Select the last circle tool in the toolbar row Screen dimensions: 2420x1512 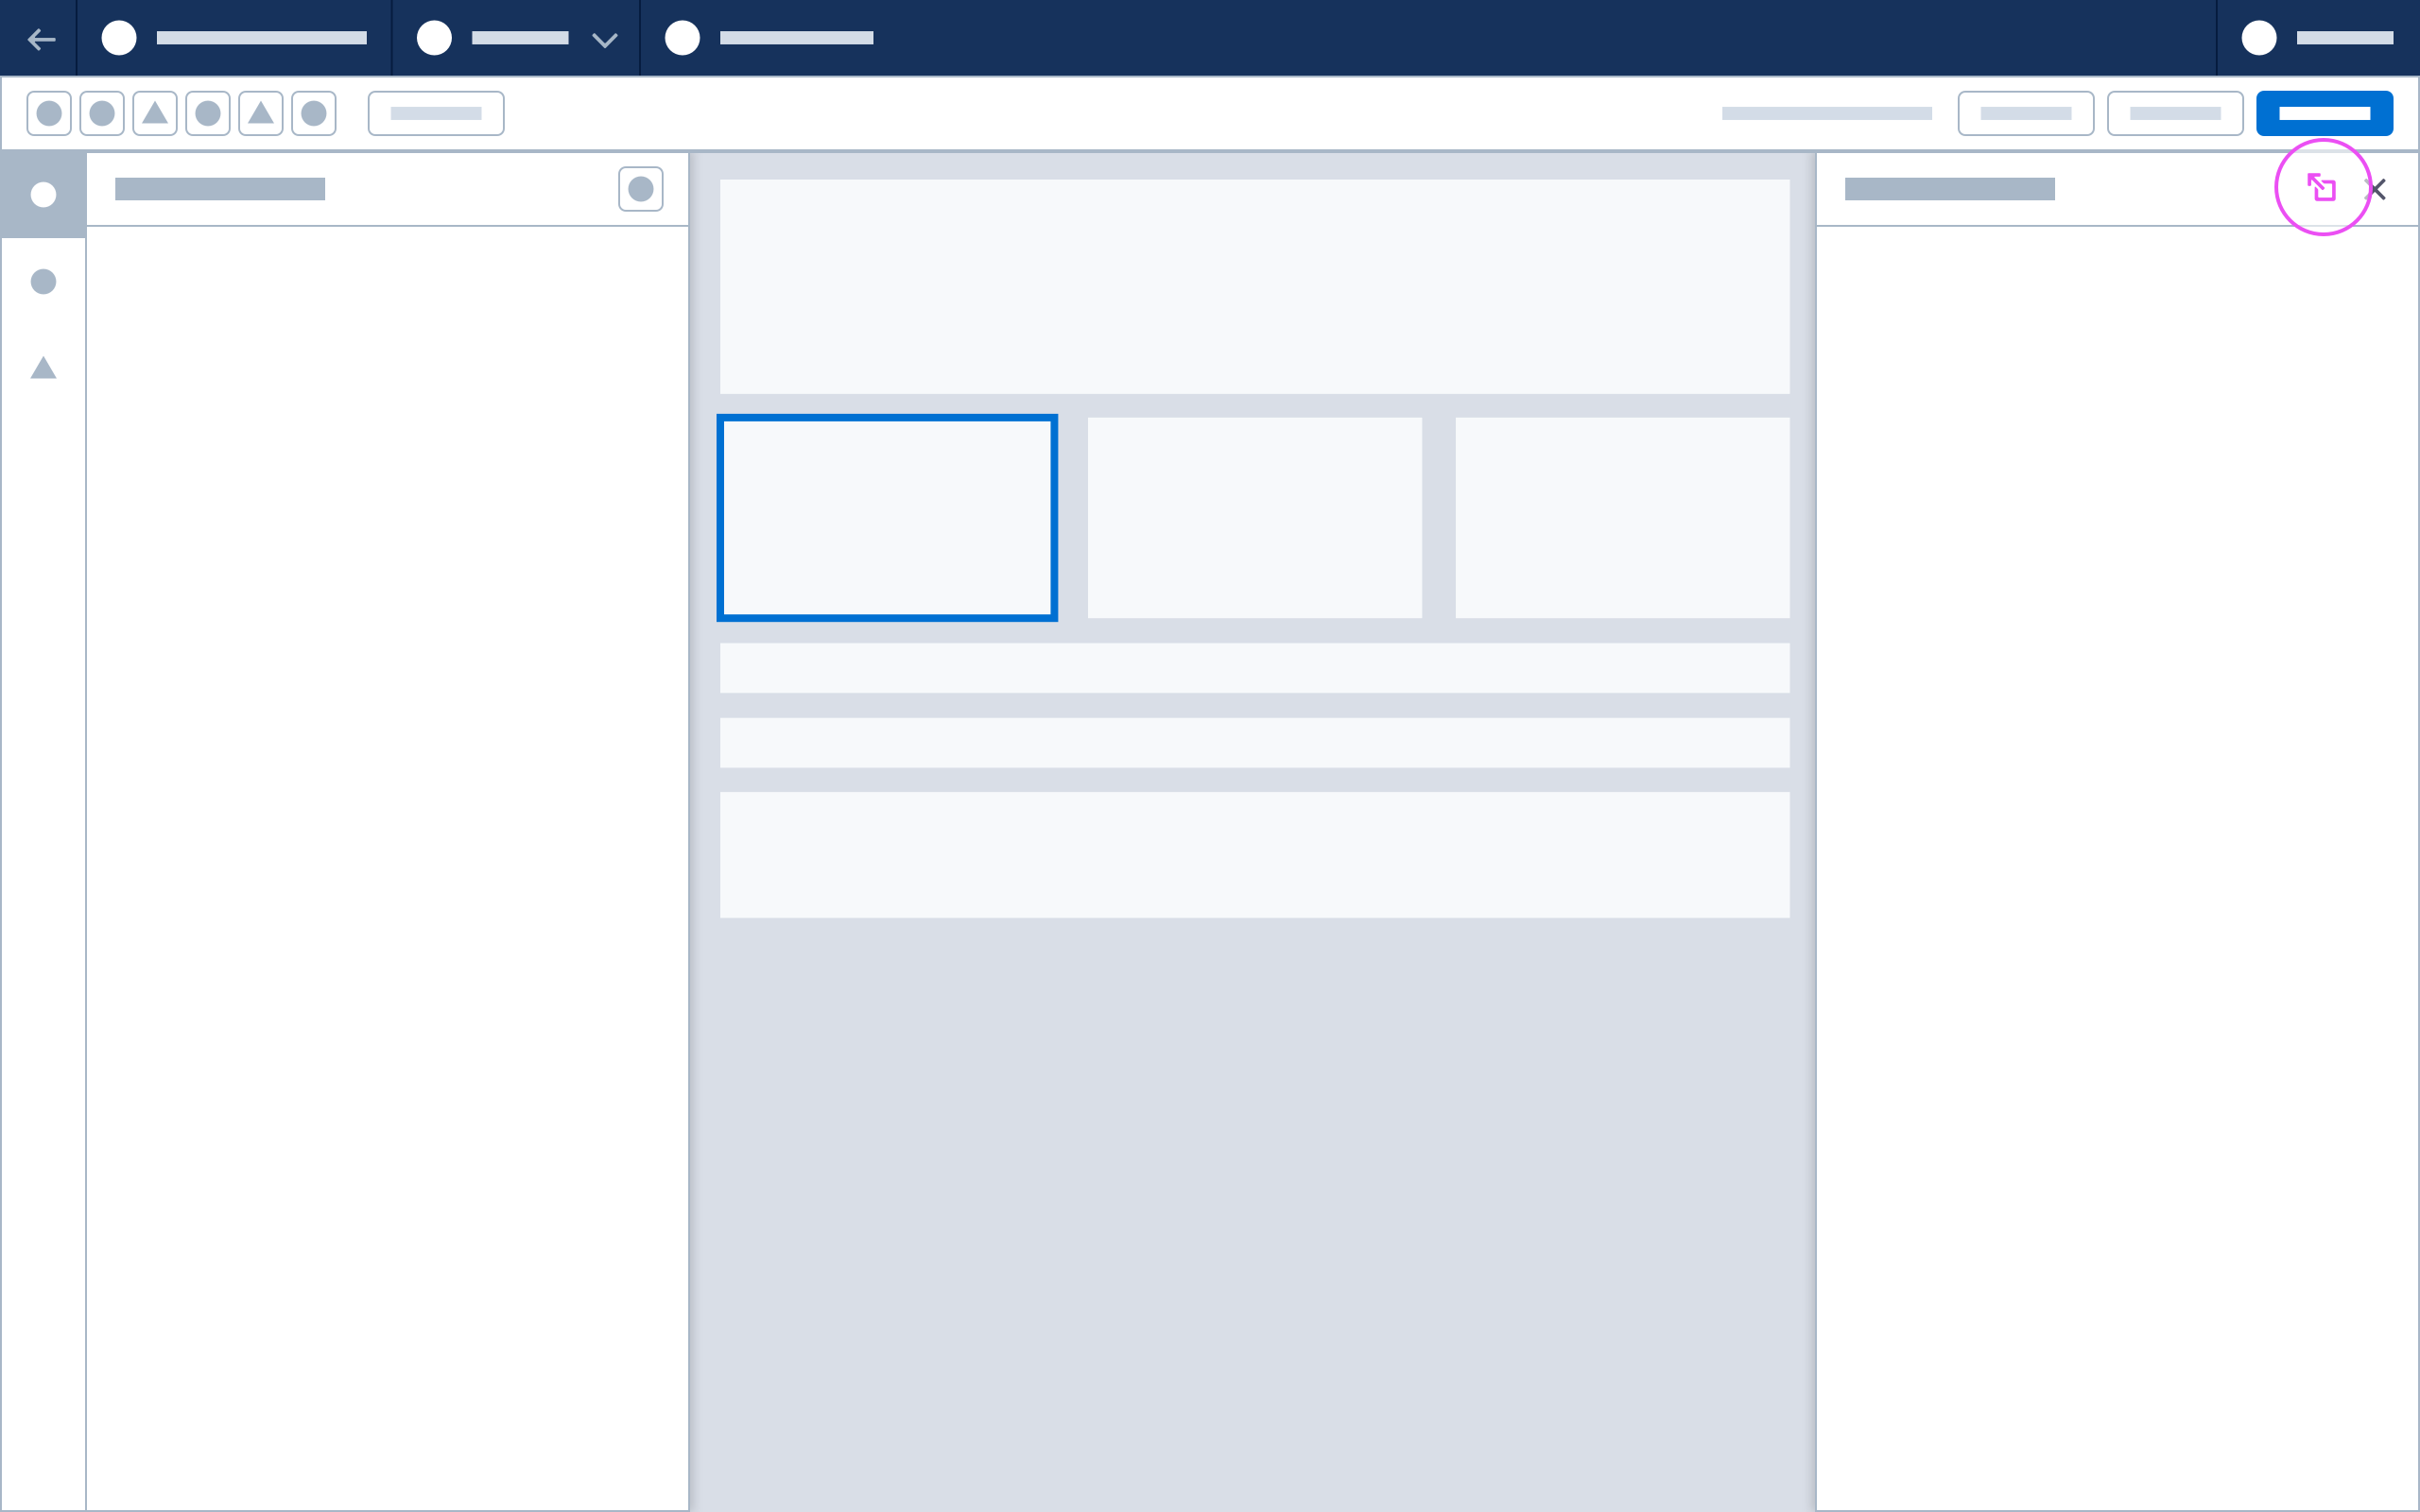pyautogui.click(x=314, y=113)
